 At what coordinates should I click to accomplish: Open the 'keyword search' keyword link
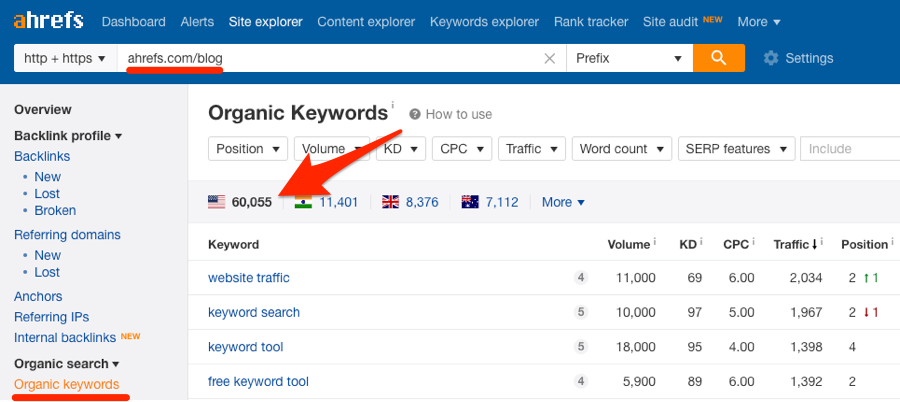coord(254,312)
